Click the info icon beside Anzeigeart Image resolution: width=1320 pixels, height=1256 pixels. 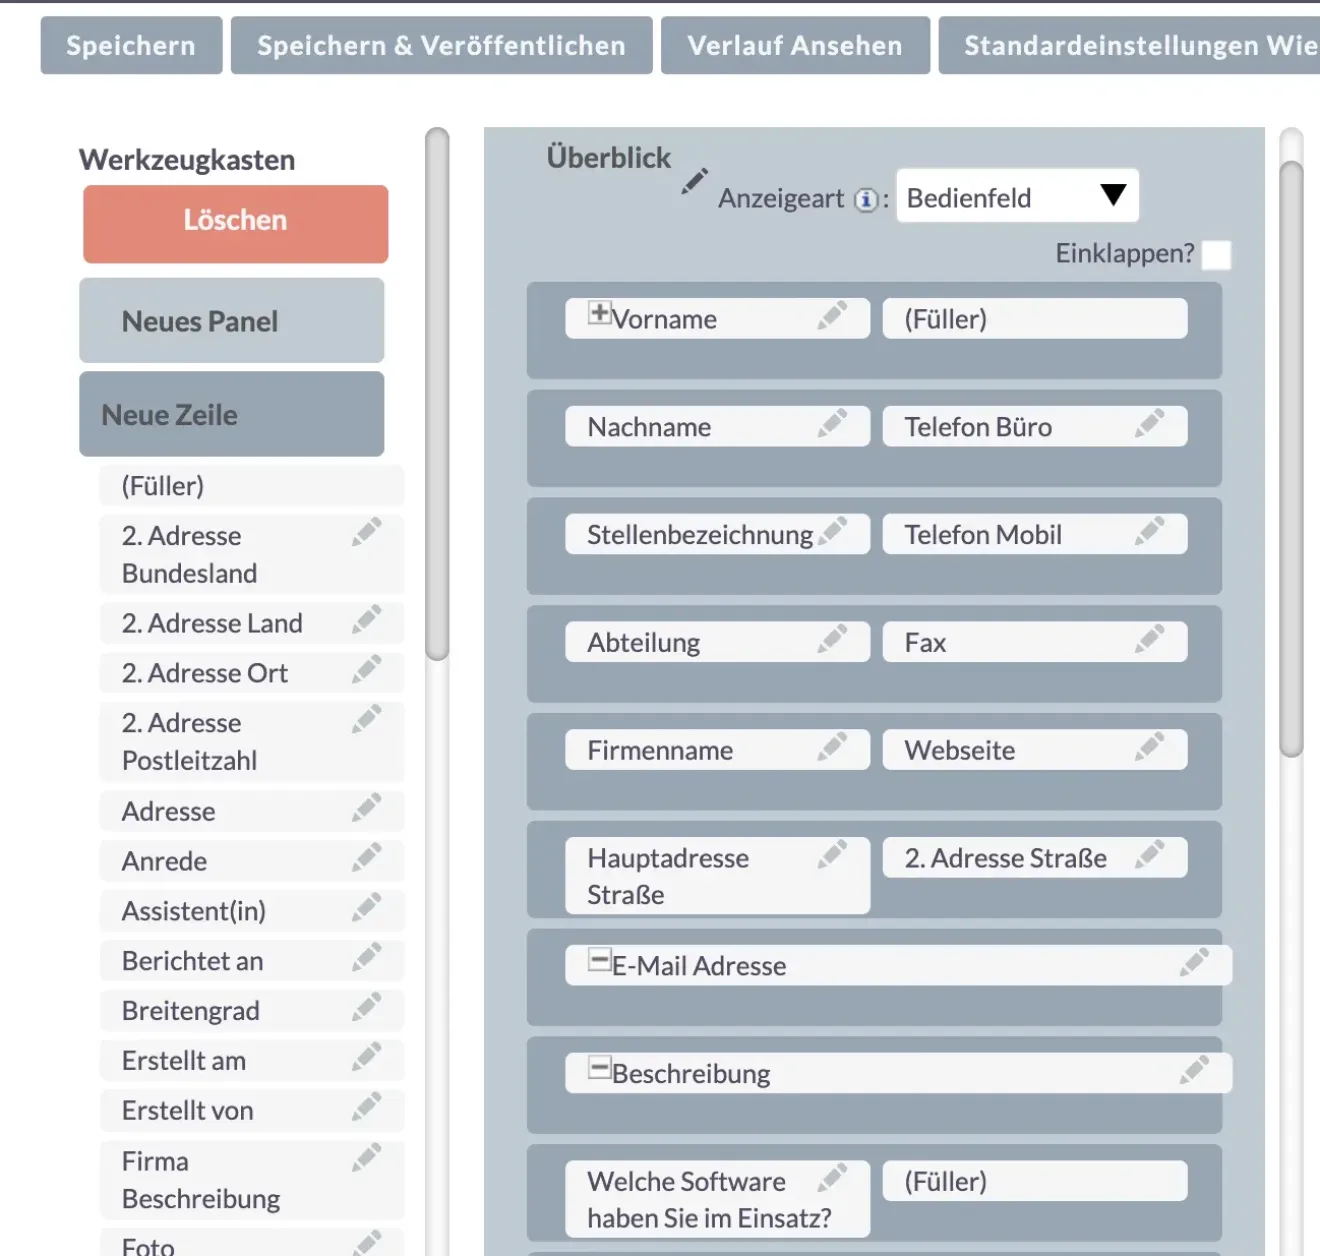[x=864, y=199]
